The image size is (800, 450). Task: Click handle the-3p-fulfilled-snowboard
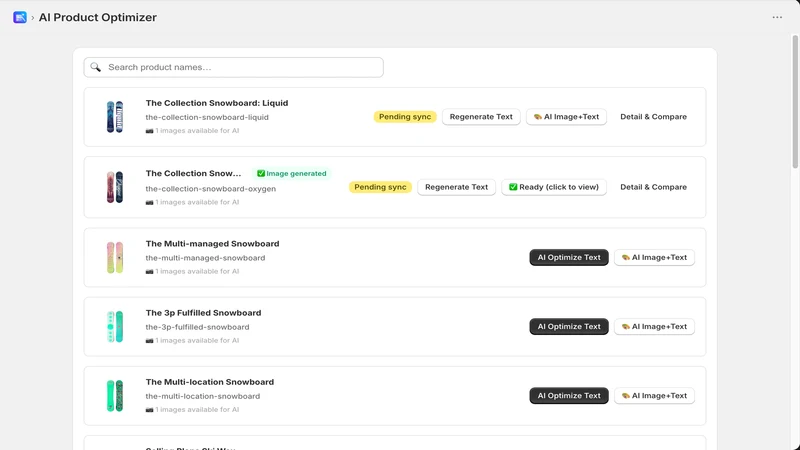(197, 327)
